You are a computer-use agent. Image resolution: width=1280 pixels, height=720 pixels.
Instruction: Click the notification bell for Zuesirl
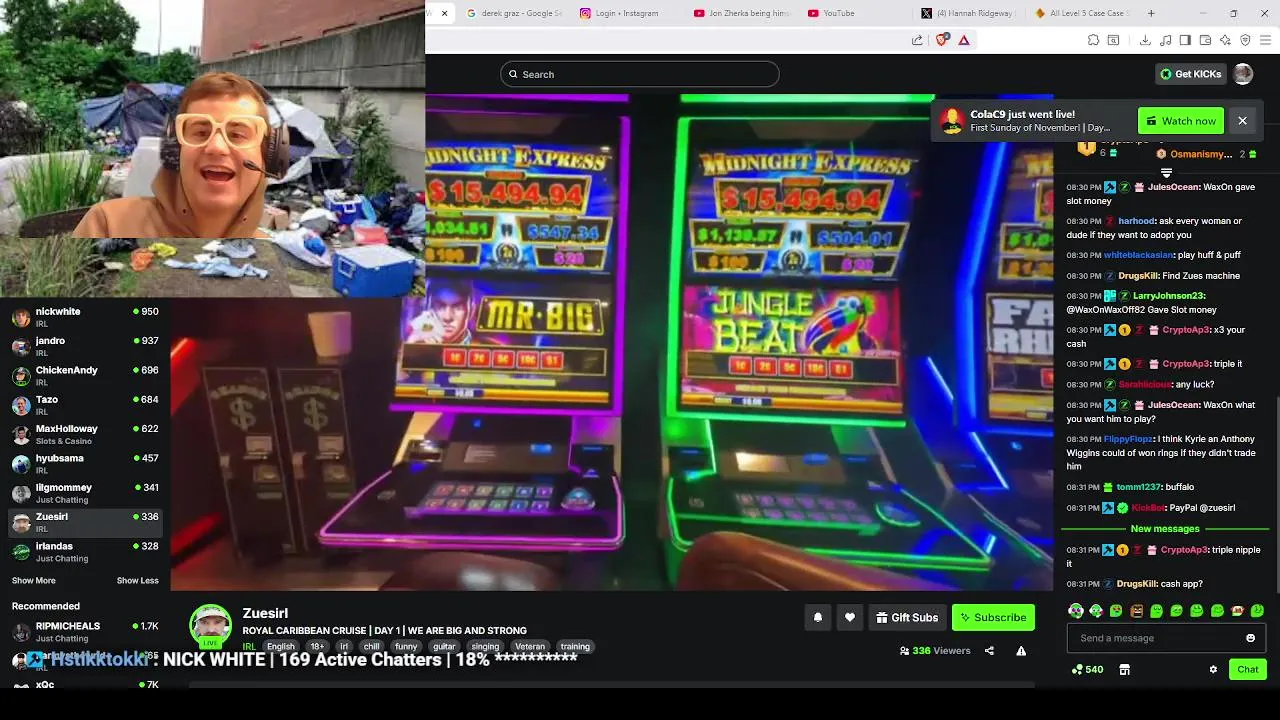tap(818, 618)
